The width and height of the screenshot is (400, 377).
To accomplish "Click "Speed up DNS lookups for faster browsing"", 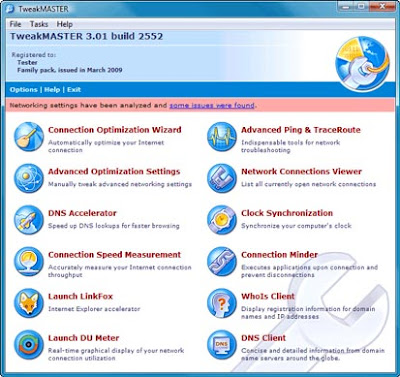I will pyautogui.click(x=114, y=226).
